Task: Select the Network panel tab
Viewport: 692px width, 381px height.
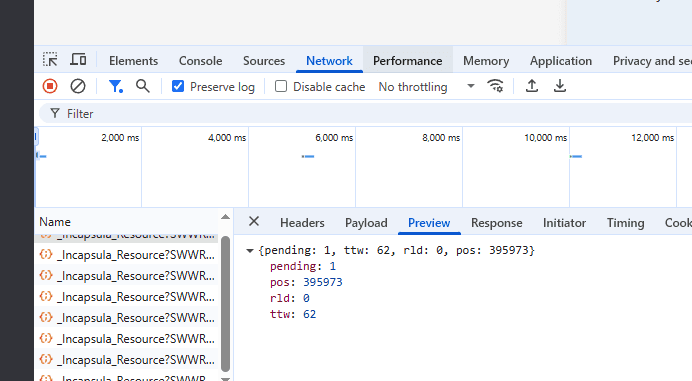Action: 329,61
